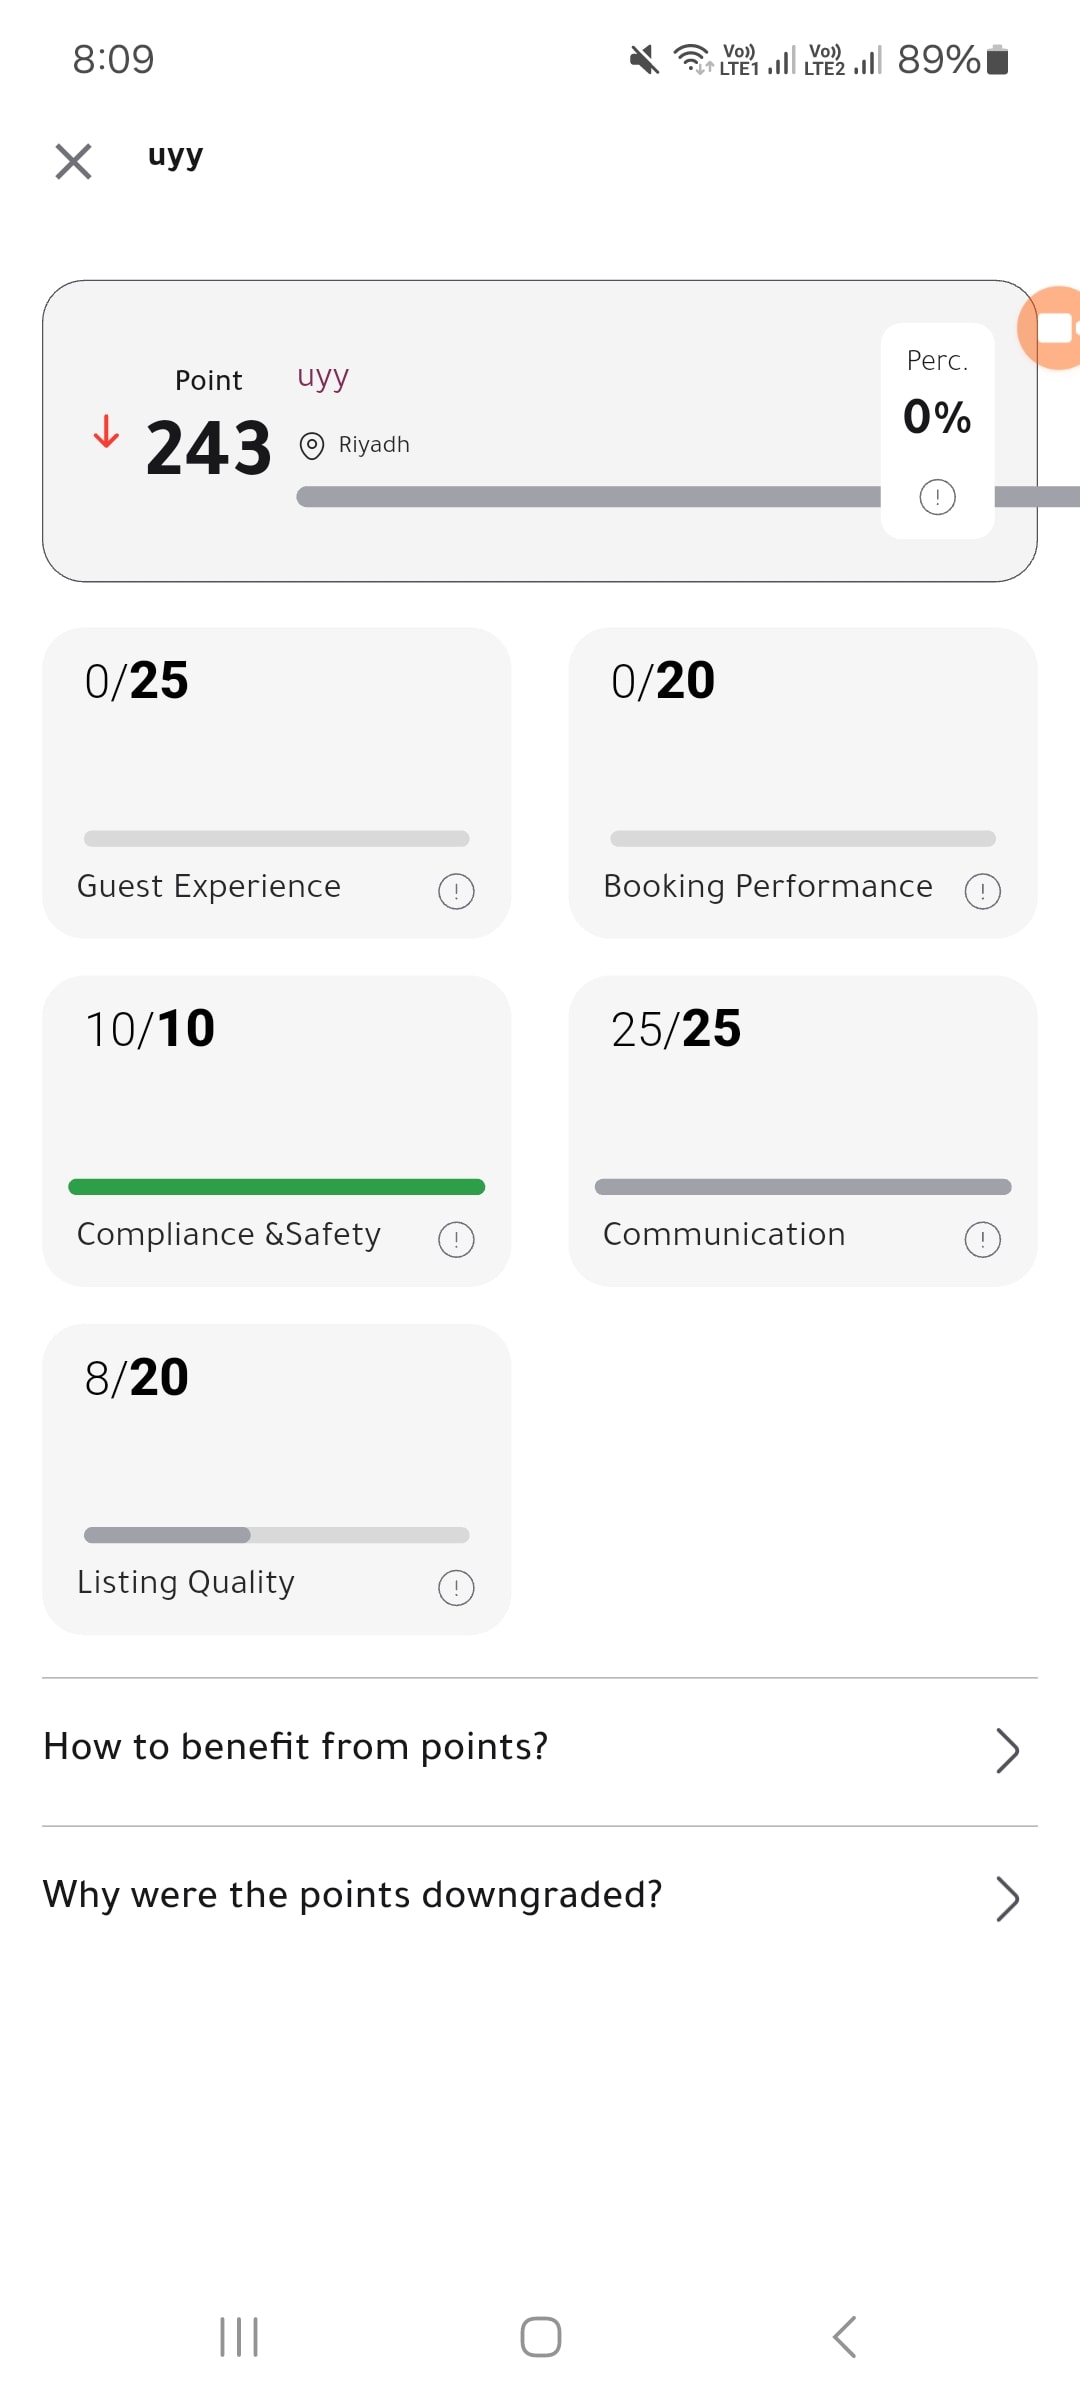
Task: Tap info icon beside Booking Performance
Action: (982, 891)
